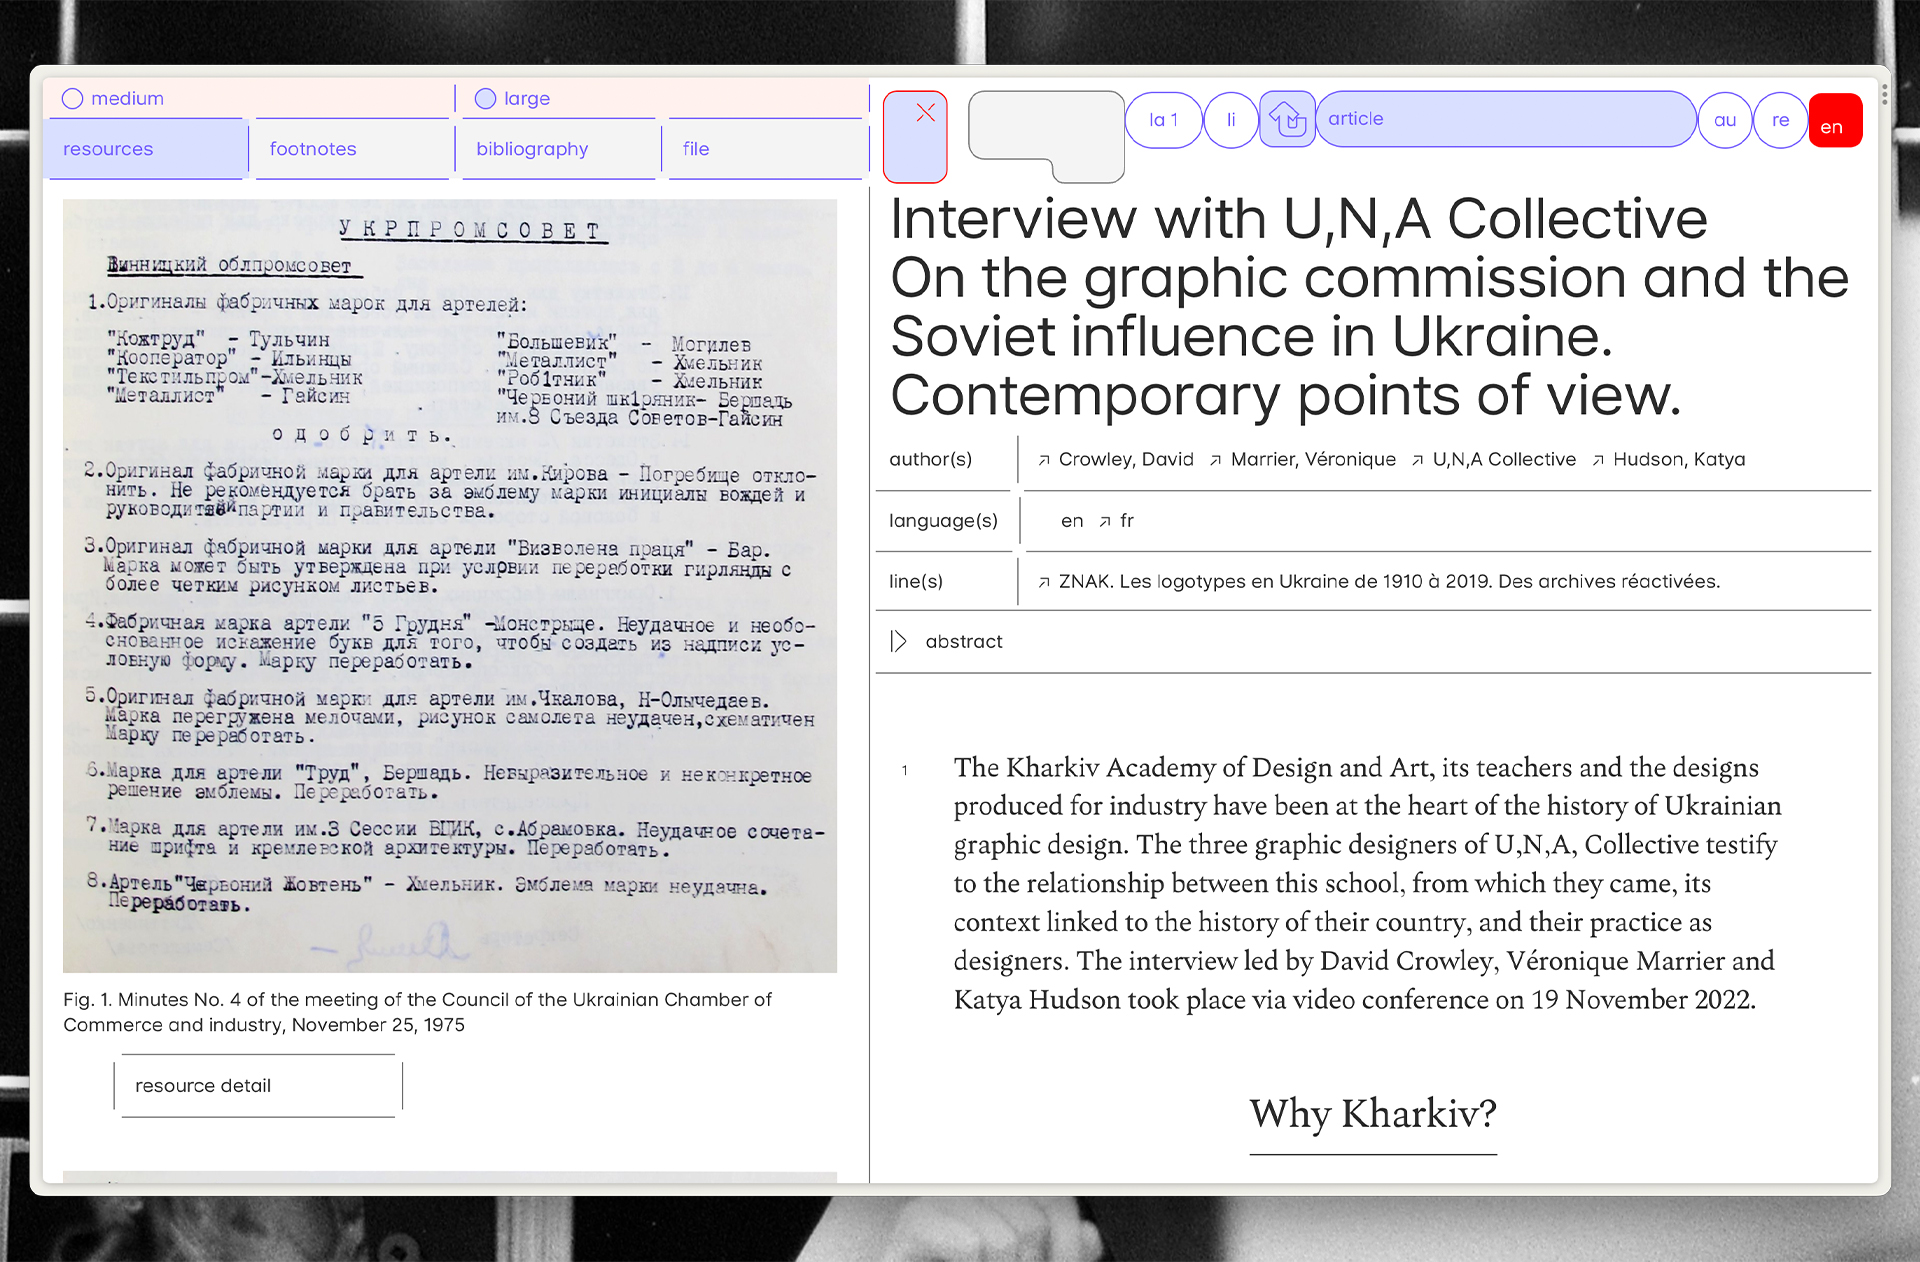The height and width of the screenshot is (1262, 1920).
Task: Click the expand arrow next to abstract section
Action: click(x=902, y=641)
